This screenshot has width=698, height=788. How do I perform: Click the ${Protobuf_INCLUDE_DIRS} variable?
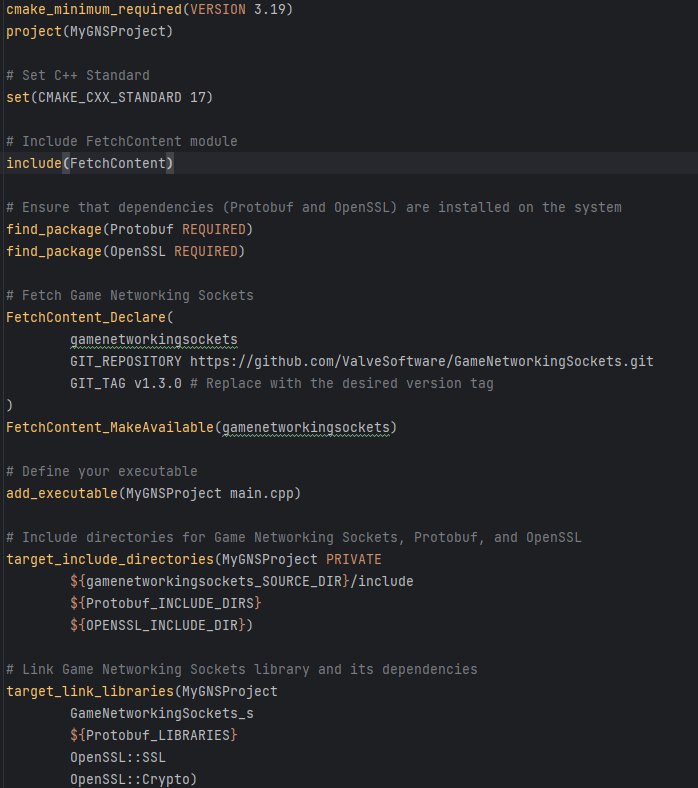pyautogui.click(x=165, y=603)
